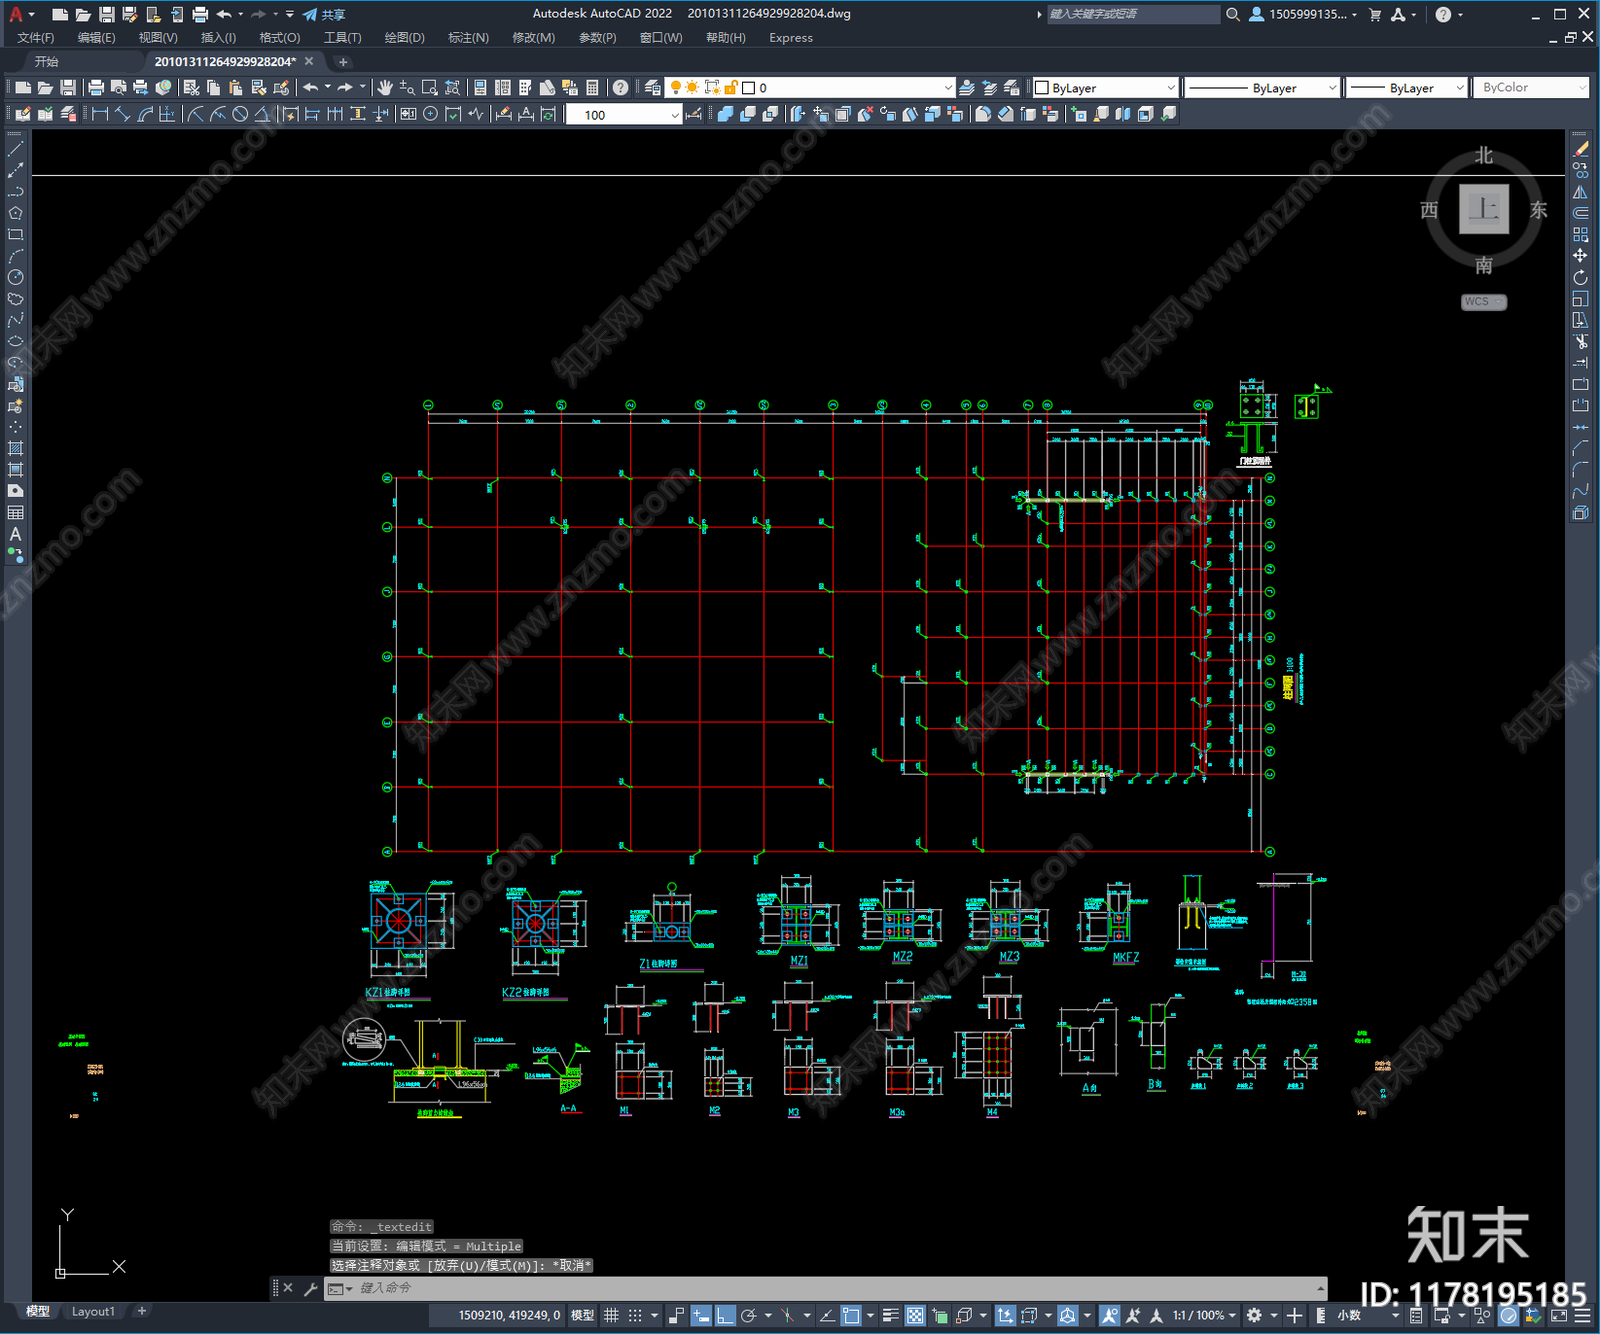Click the WCS label under the ViewCube

(1483, 302)
